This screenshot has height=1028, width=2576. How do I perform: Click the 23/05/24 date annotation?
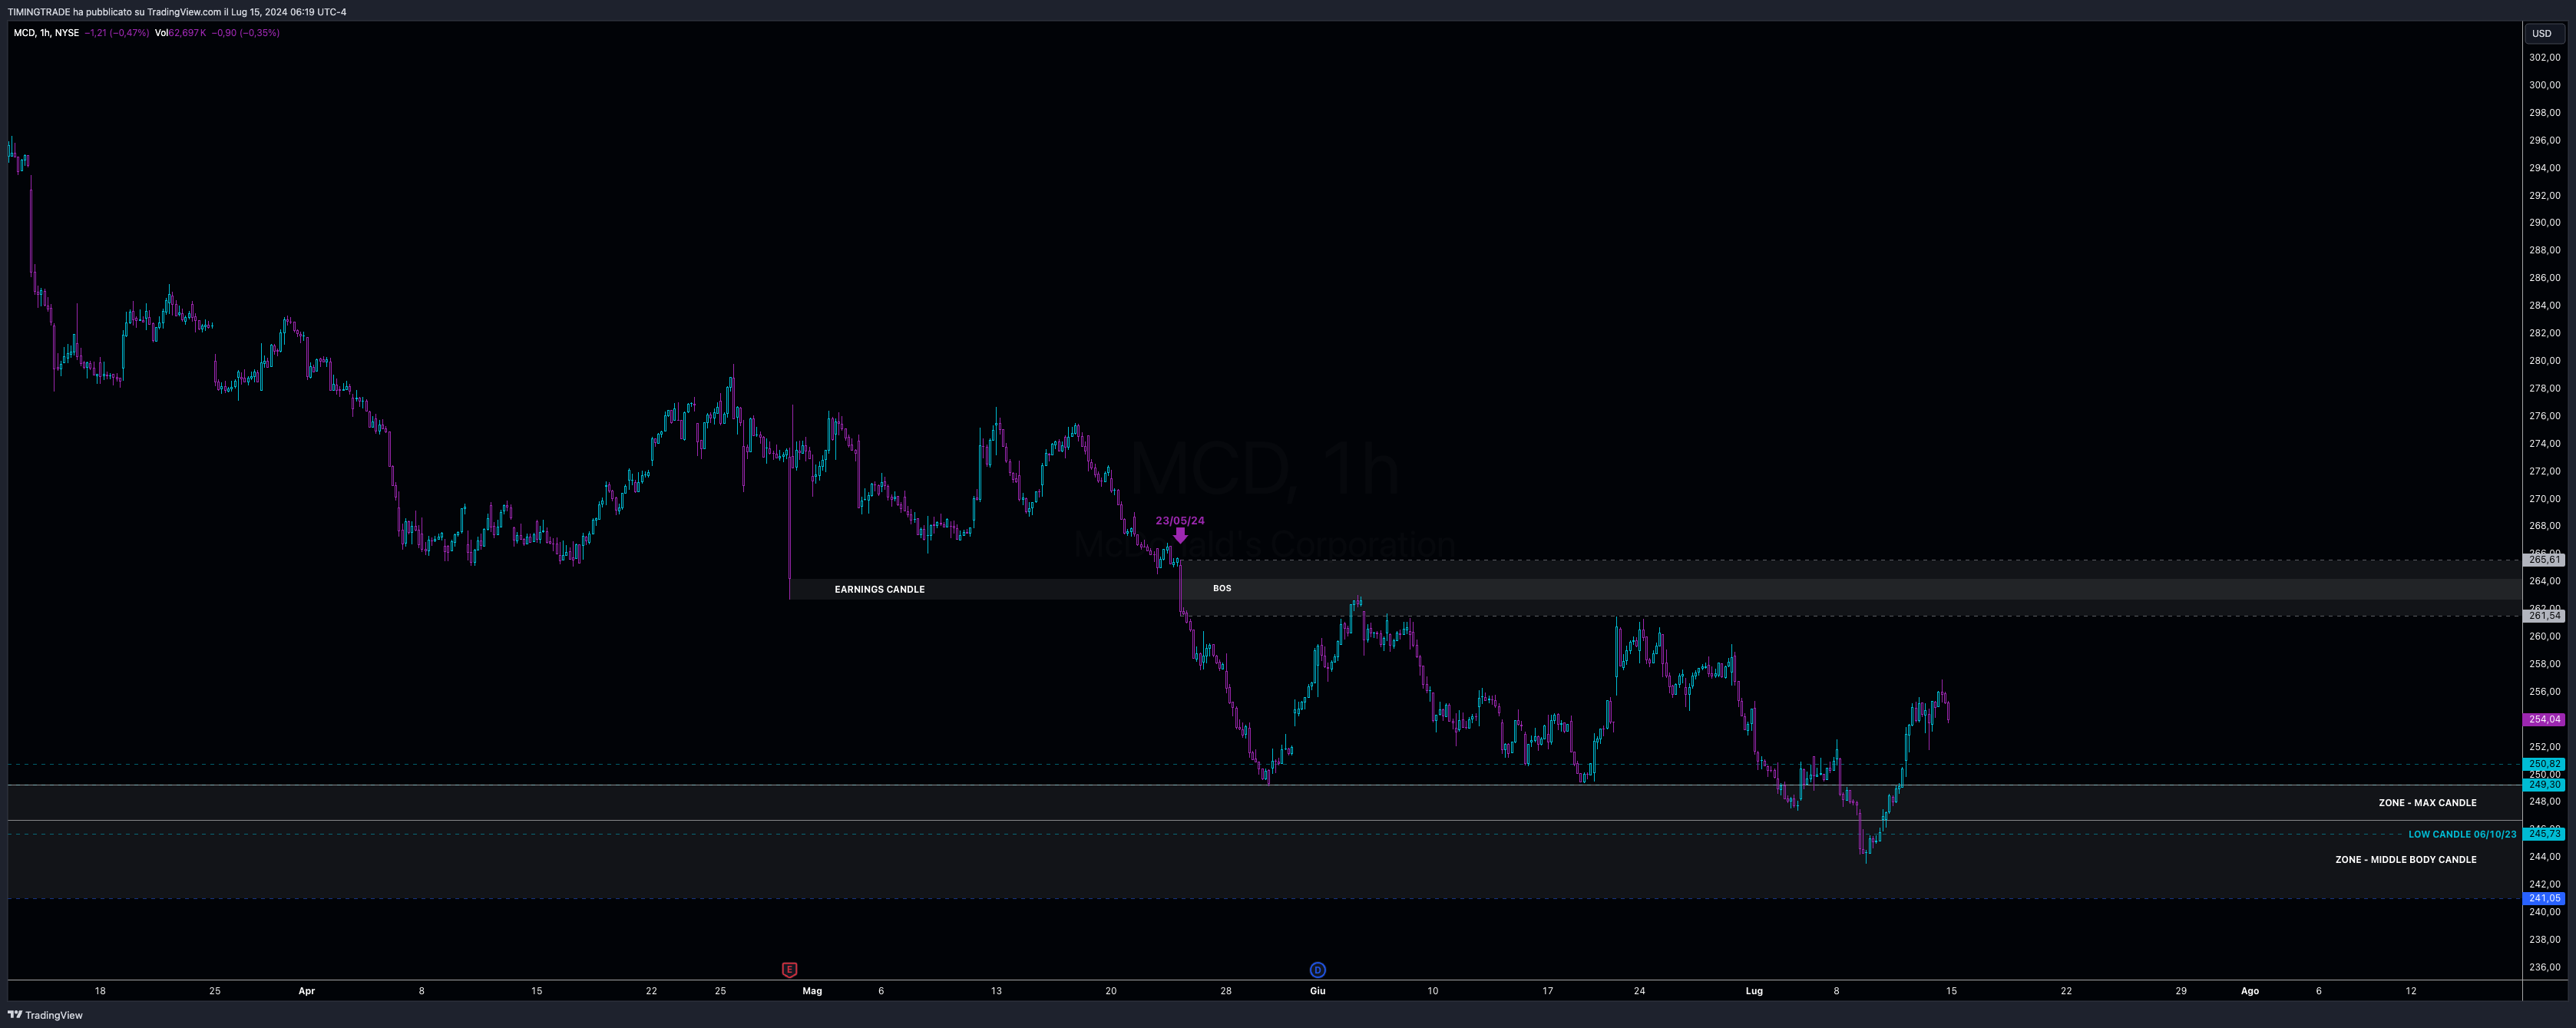[x=1180, y=521]
